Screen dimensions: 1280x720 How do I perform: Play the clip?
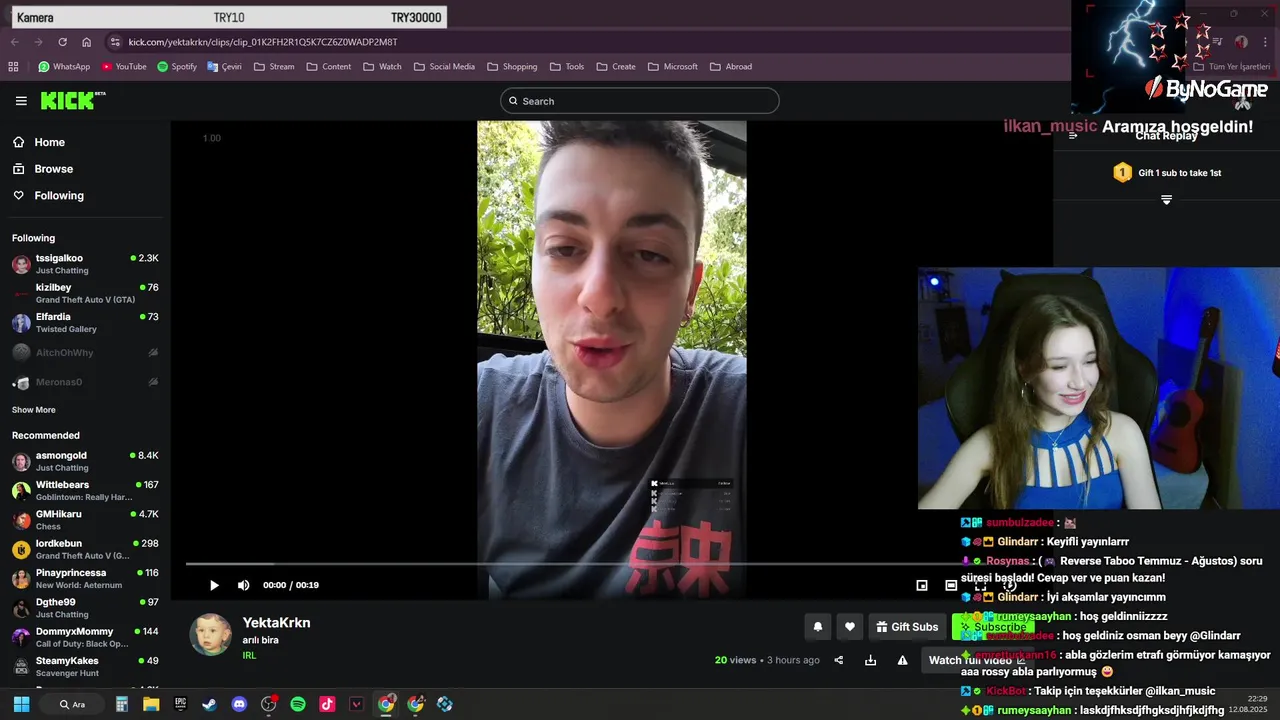[x=214, y=585]
